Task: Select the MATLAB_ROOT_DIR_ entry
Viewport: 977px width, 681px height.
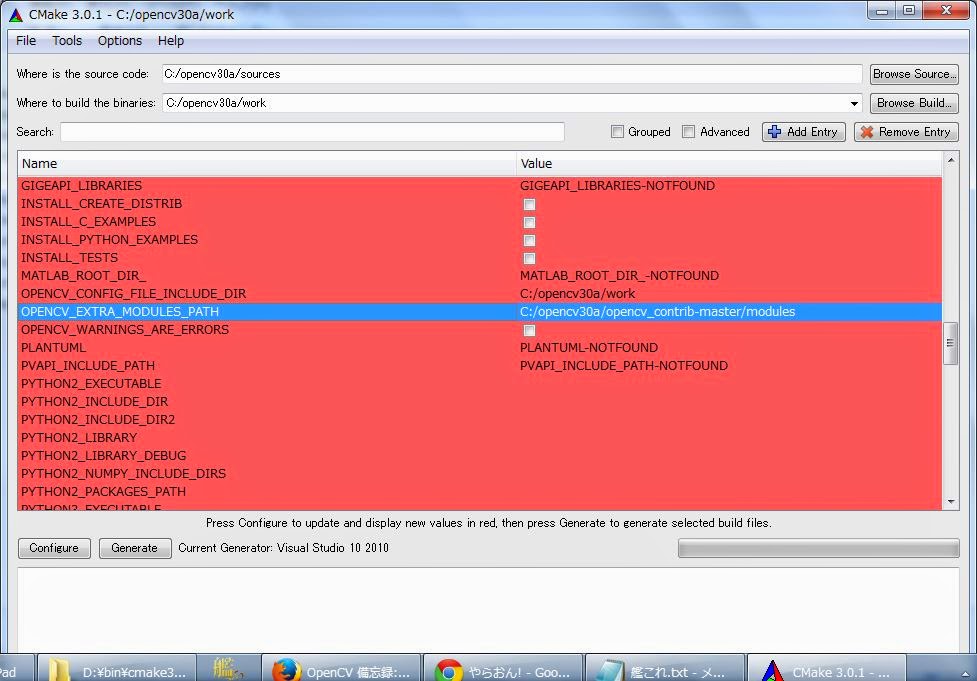Action: [83, 275]
